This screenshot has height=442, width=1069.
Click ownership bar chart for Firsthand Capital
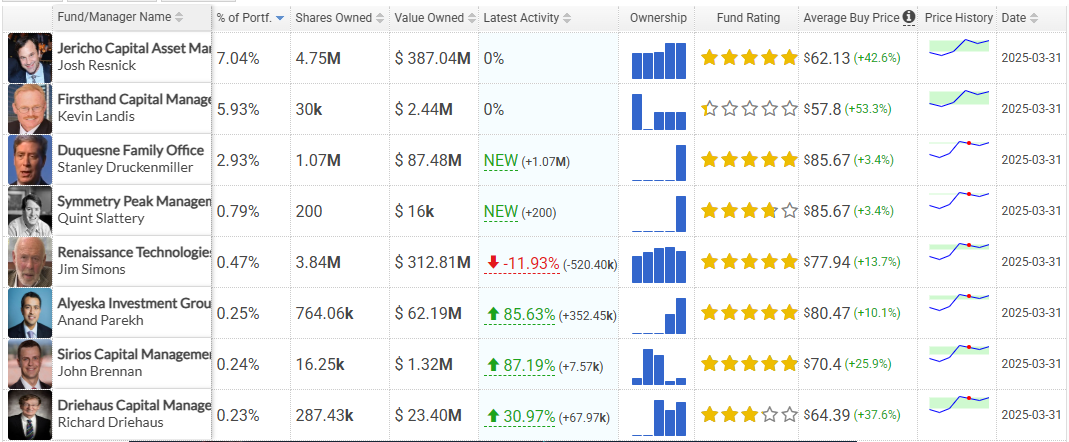pos(659,112)
